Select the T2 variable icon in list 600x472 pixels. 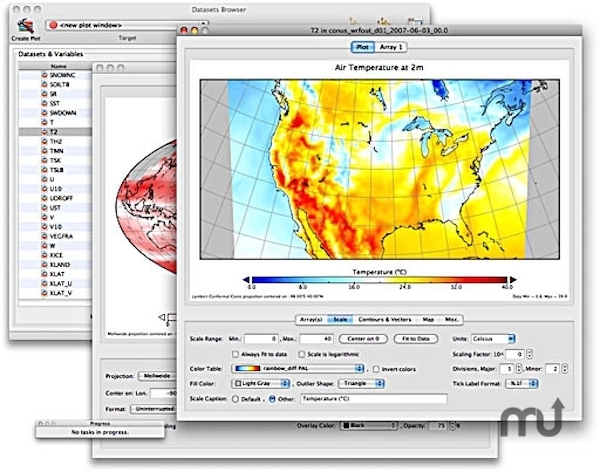click(x=44, y=132)
